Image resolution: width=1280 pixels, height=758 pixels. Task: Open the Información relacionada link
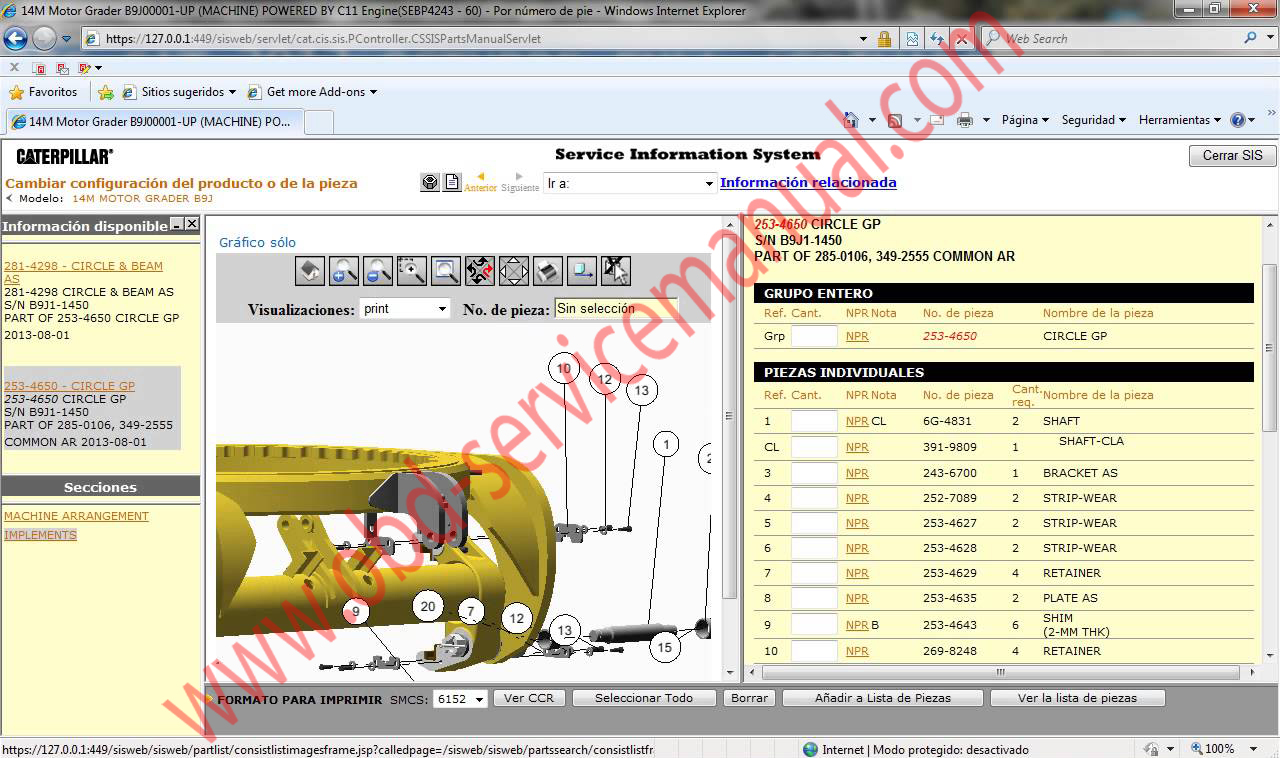click(808, 182)
